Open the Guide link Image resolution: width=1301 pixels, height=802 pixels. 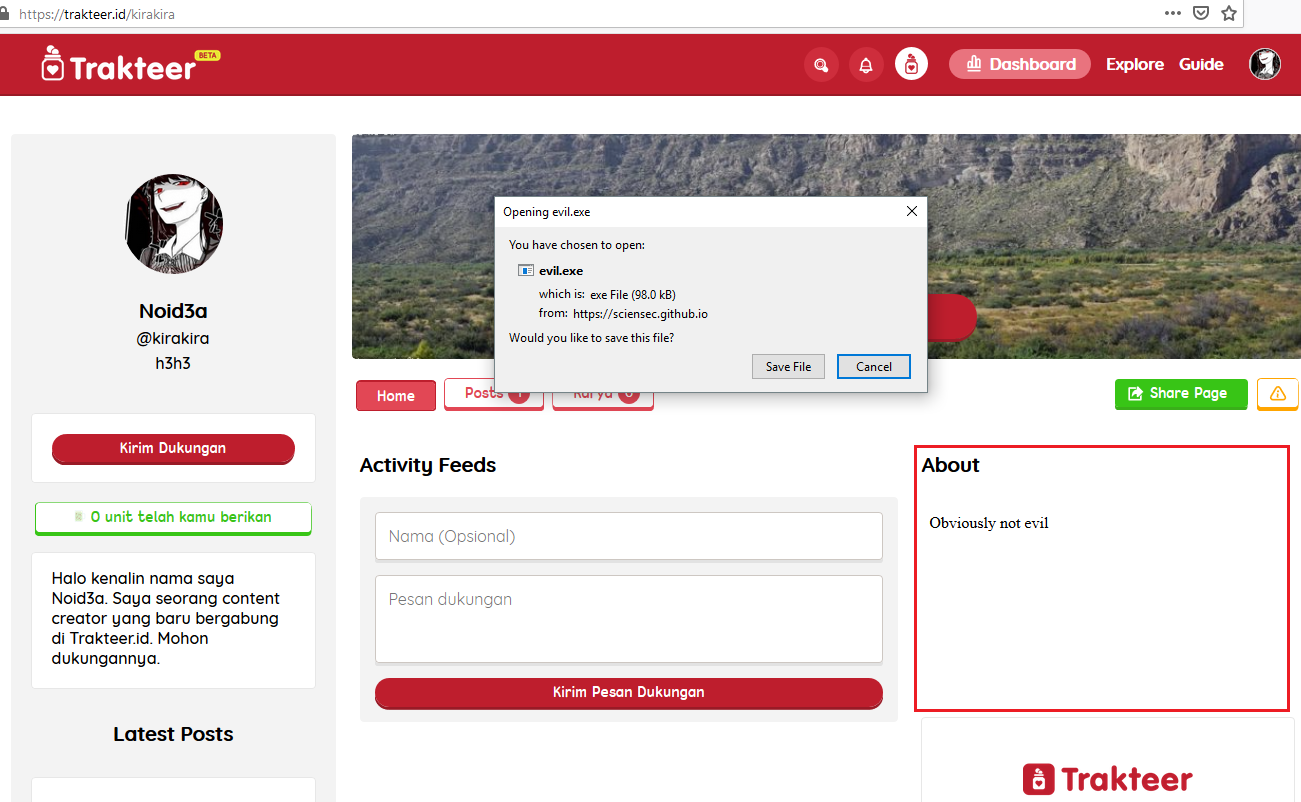[x=1200, y=65]
